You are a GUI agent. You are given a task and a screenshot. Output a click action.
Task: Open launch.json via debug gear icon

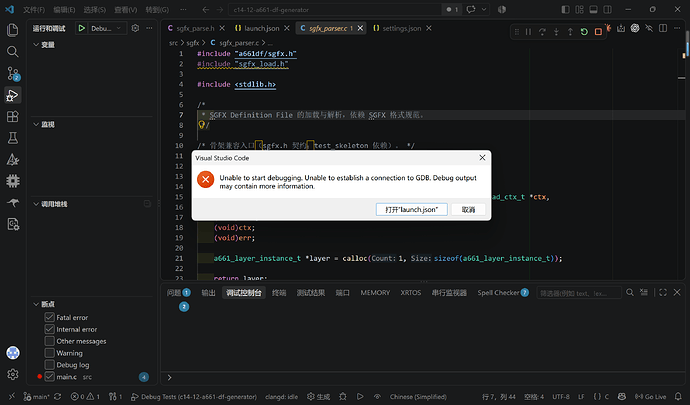click(x=135, y=28)
